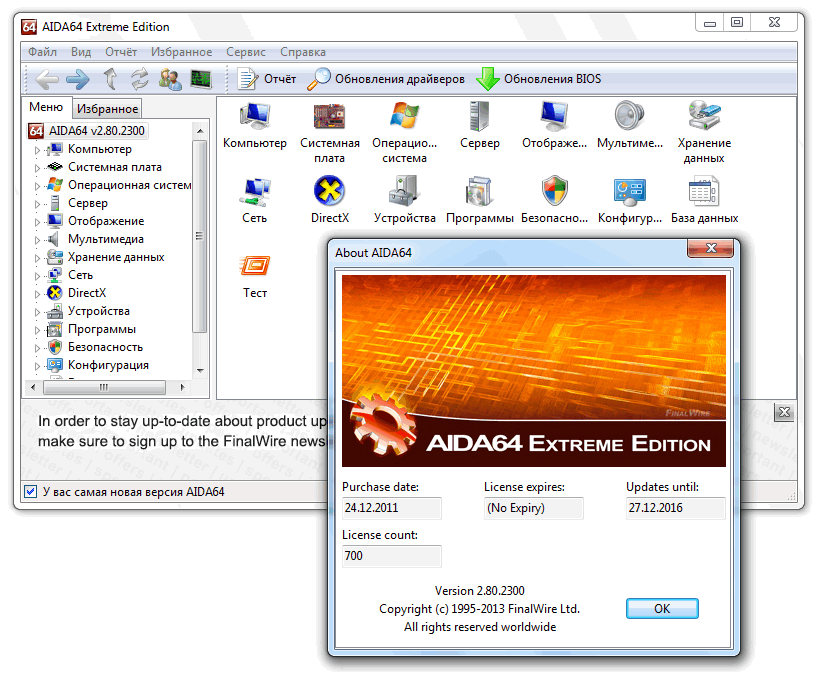Expand the Компьютер tree node
The image size is (823, 673).
click(x=37, y=150)
